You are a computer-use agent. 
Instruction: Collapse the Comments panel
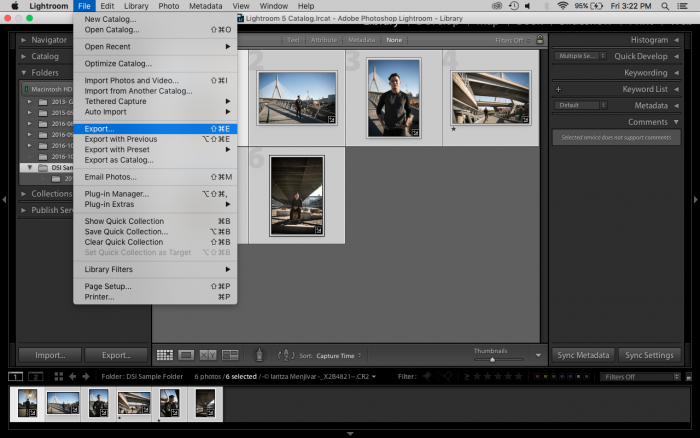point(677,122)
